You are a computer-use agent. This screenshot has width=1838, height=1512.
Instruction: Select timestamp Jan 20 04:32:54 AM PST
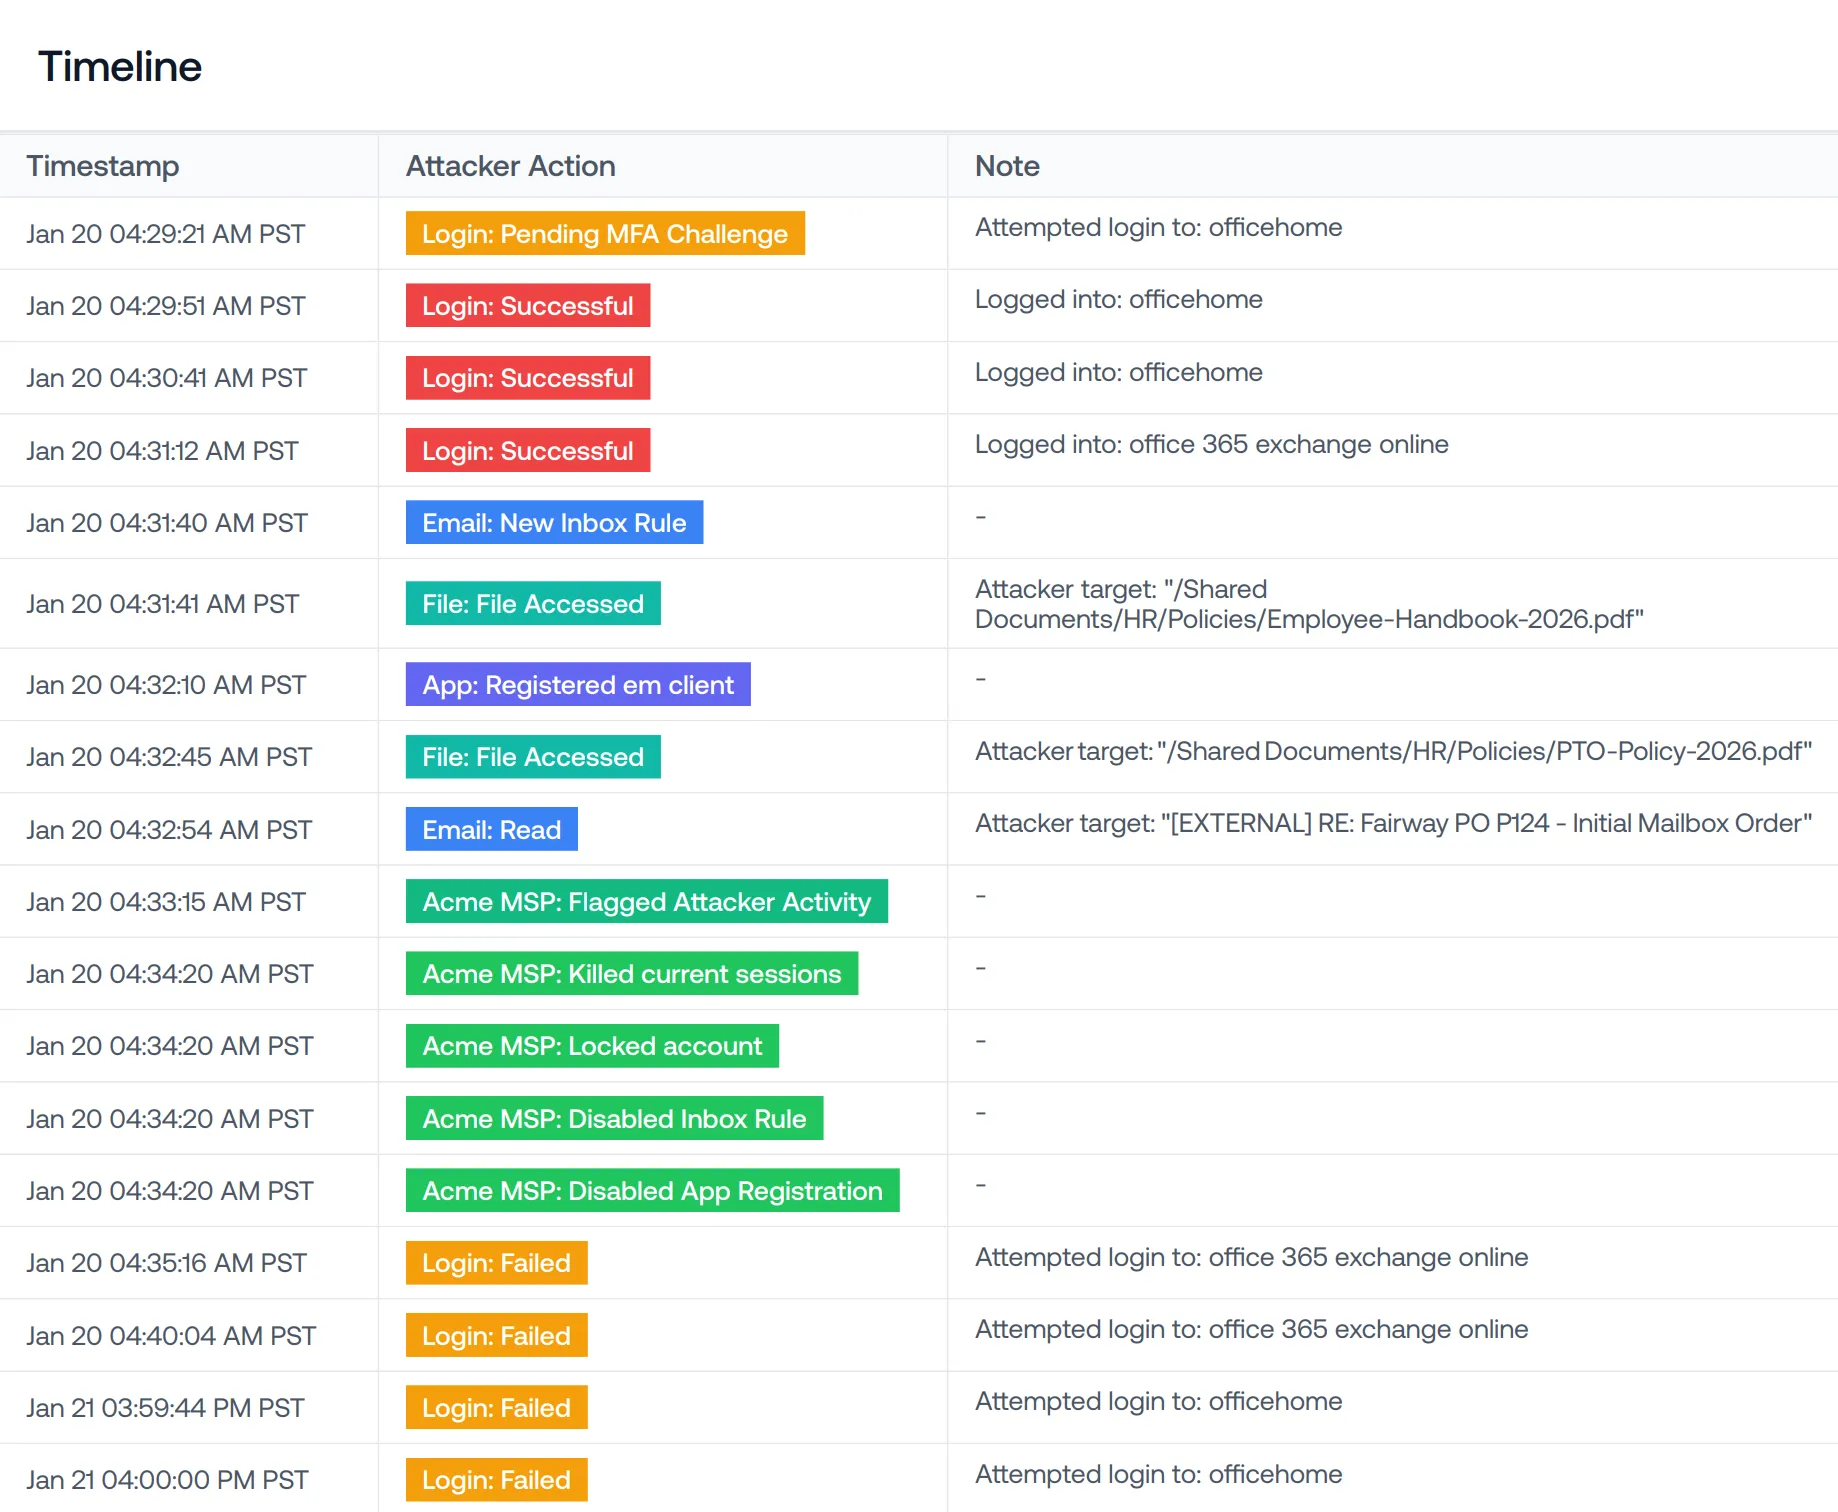[169, 830]
